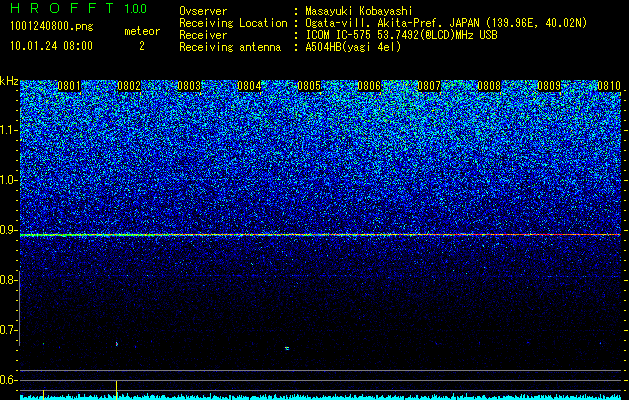Click the tall yellow meteor marker below 0802
Image resolution: width=629 pixels, height=400 pixels.
[x=116, y=389]
